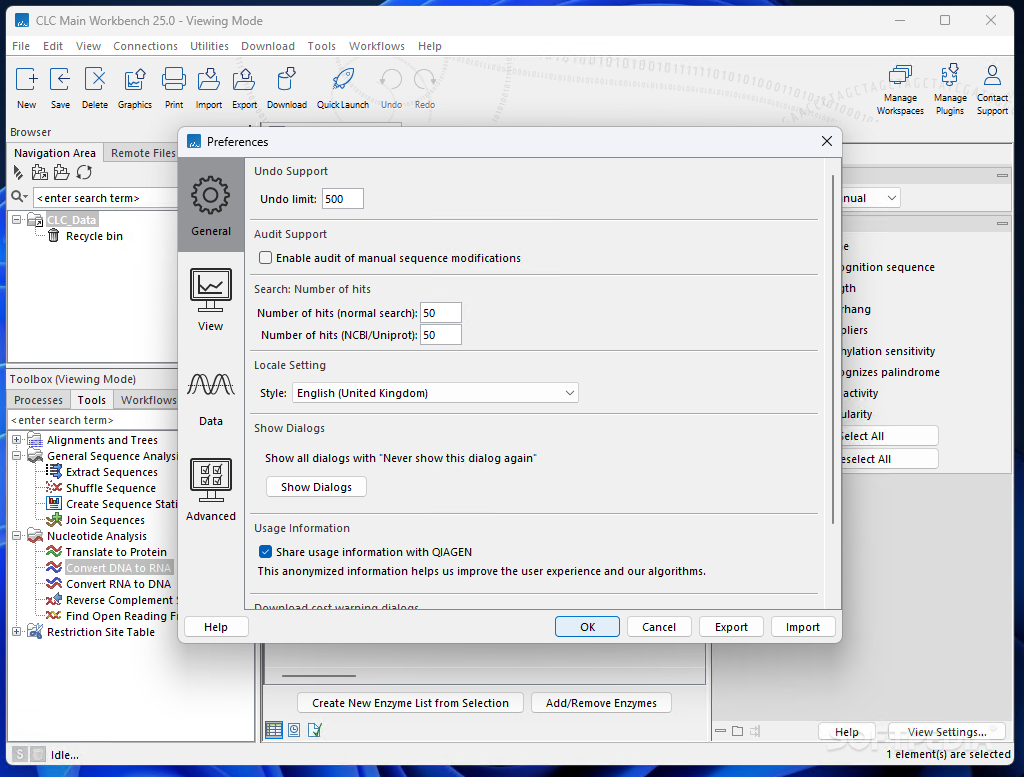The height and width of the screenshot is (777, 1024).
Task: Open the File menu
Action: click(21, 46)
